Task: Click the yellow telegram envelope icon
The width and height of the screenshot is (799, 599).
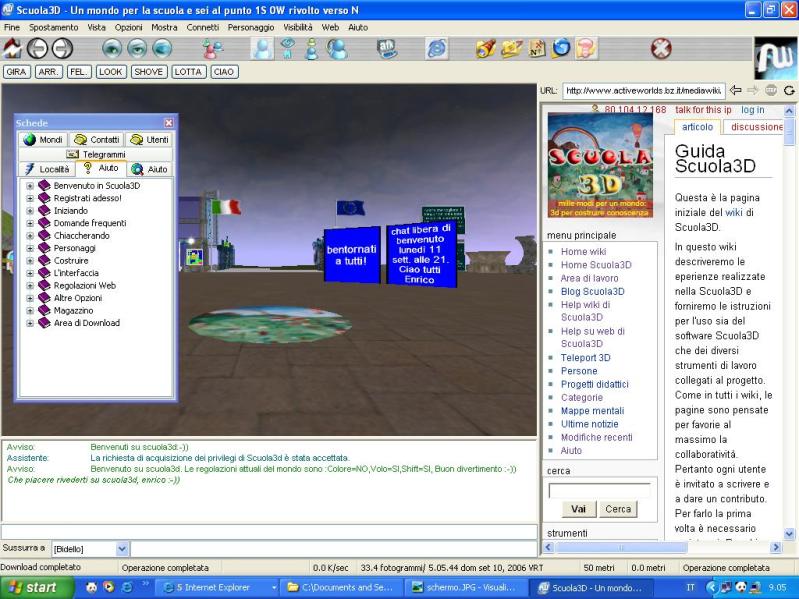Action: point(511,48)
